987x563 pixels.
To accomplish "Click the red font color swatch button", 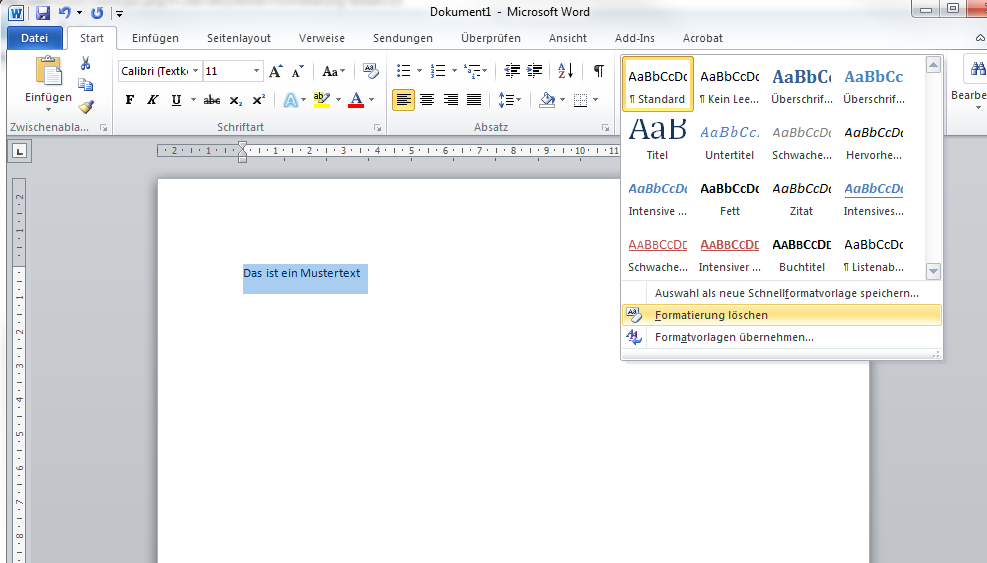I will 356,100.
